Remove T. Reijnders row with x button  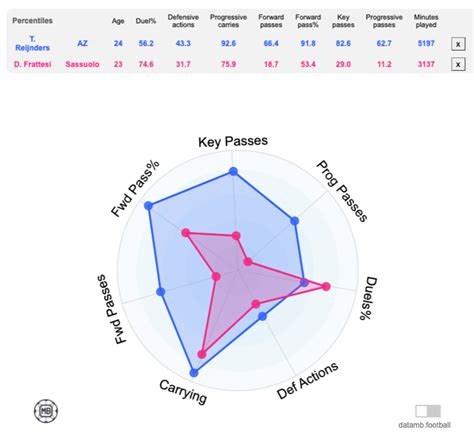pyautogui.click(x=458, y=44)
